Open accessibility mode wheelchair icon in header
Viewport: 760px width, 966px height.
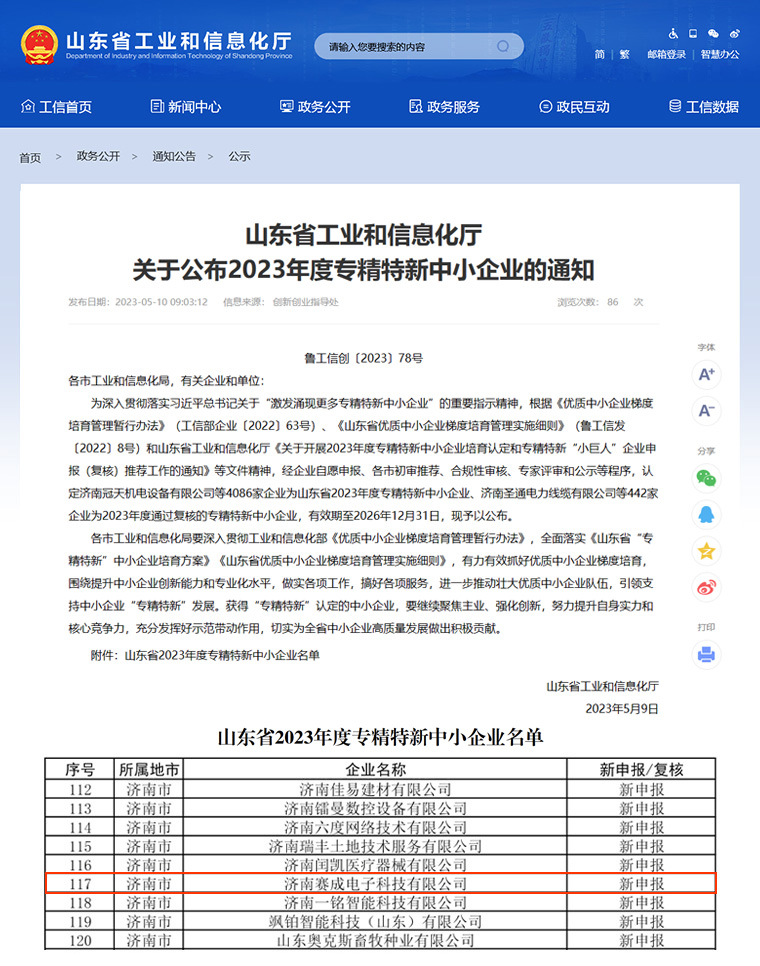pyautogui.click(x=673, y=34)
